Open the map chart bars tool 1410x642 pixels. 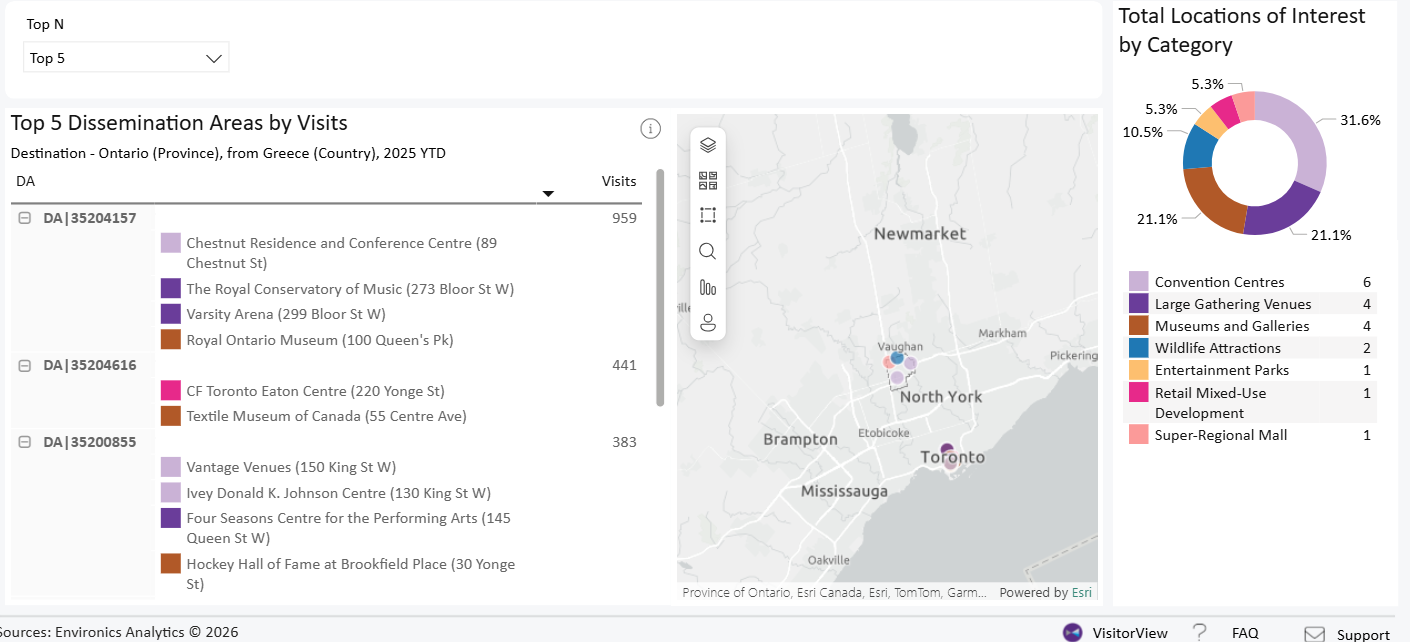(x=708, y=287)
